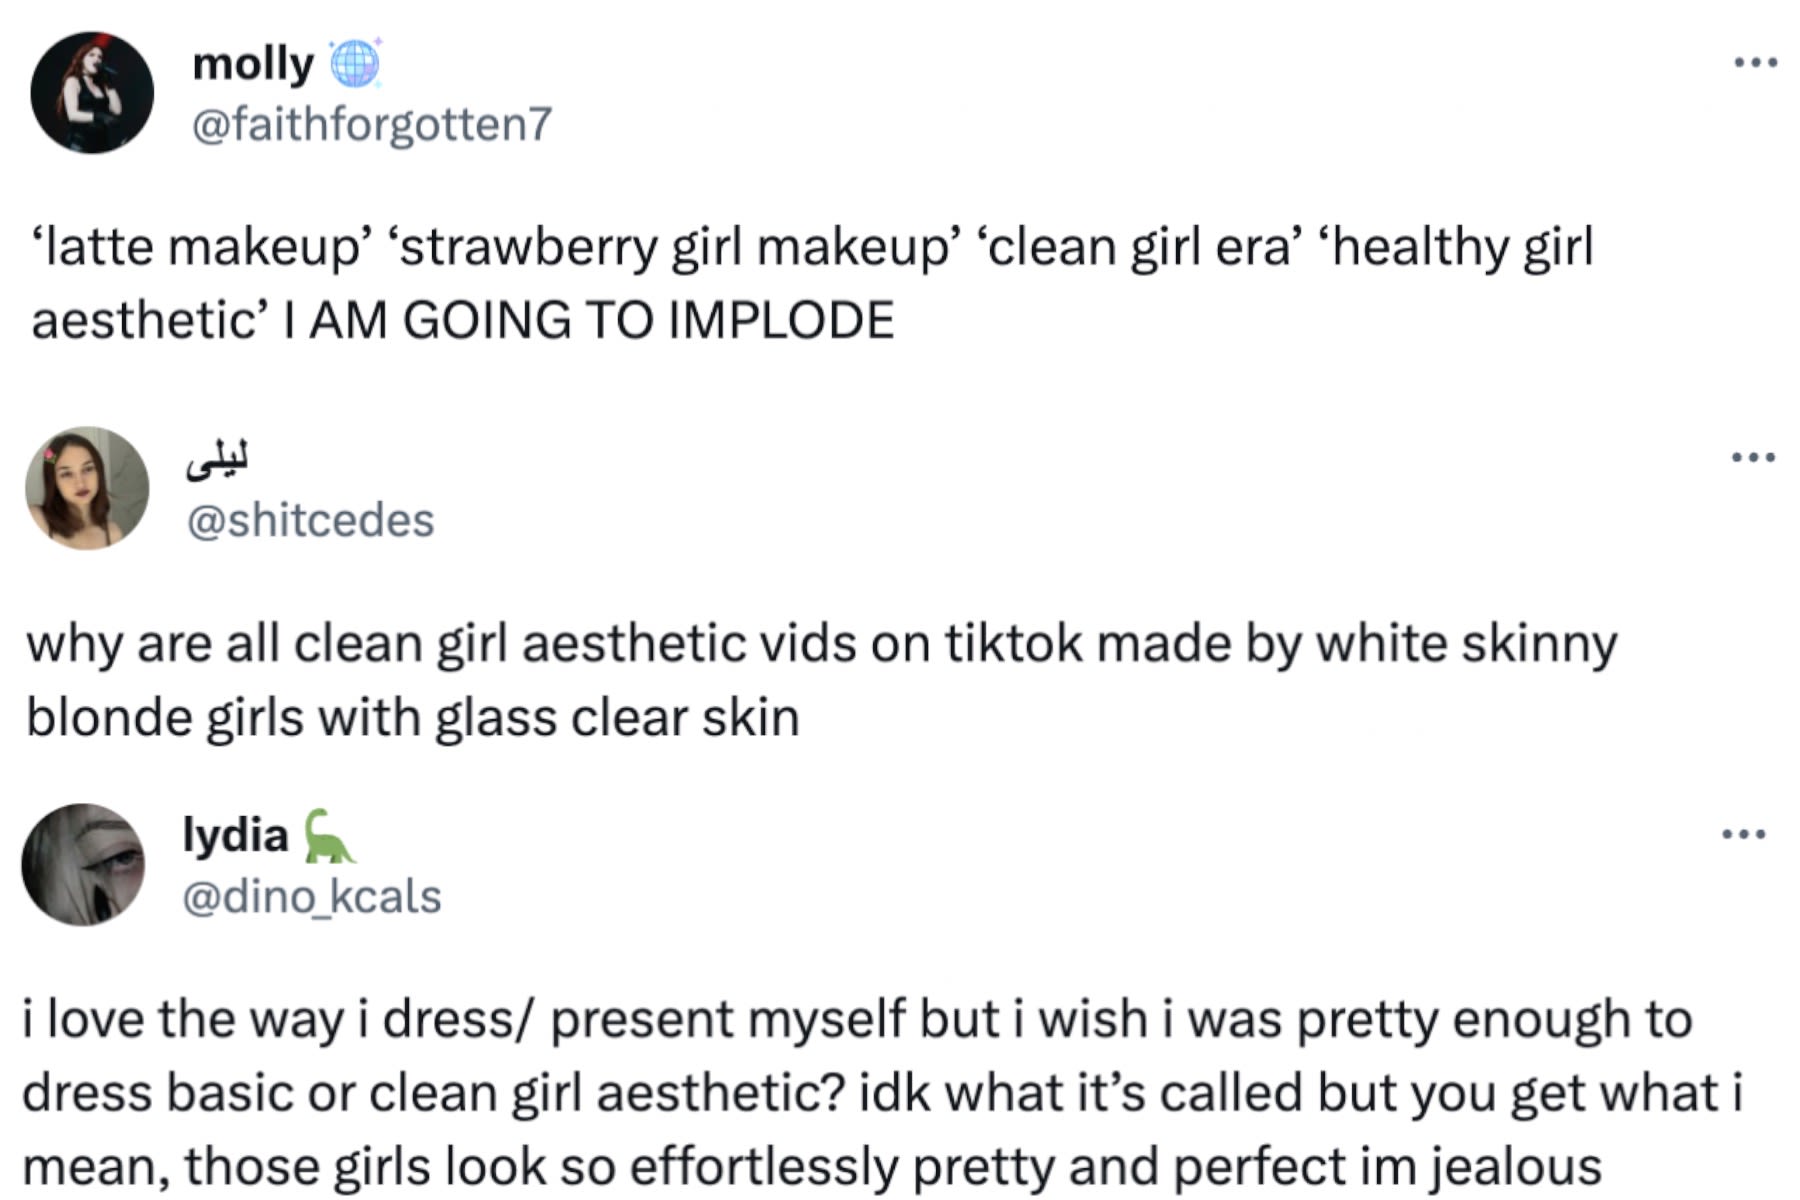Open lydia's profile avatar
The height and width of the screenshot is (1200, 1800).
[83, 864]
